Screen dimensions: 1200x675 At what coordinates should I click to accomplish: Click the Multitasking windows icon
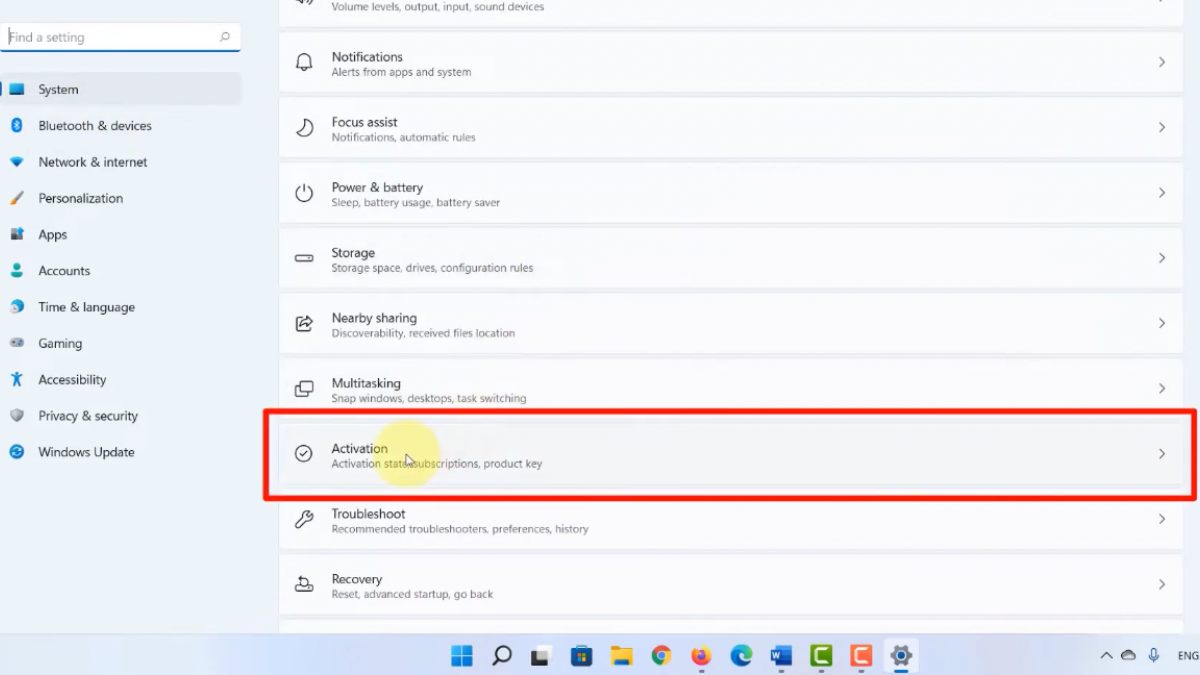pos(304,389)
